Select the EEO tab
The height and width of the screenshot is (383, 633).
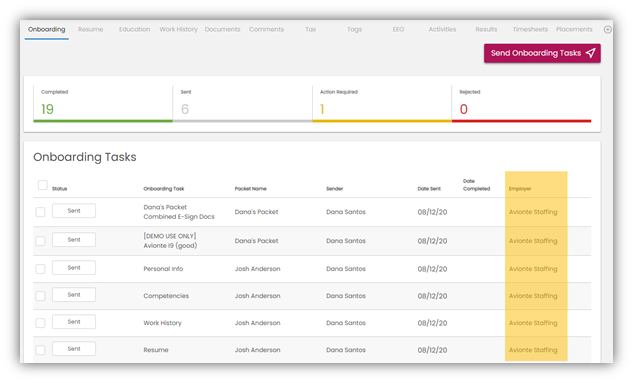398,29
